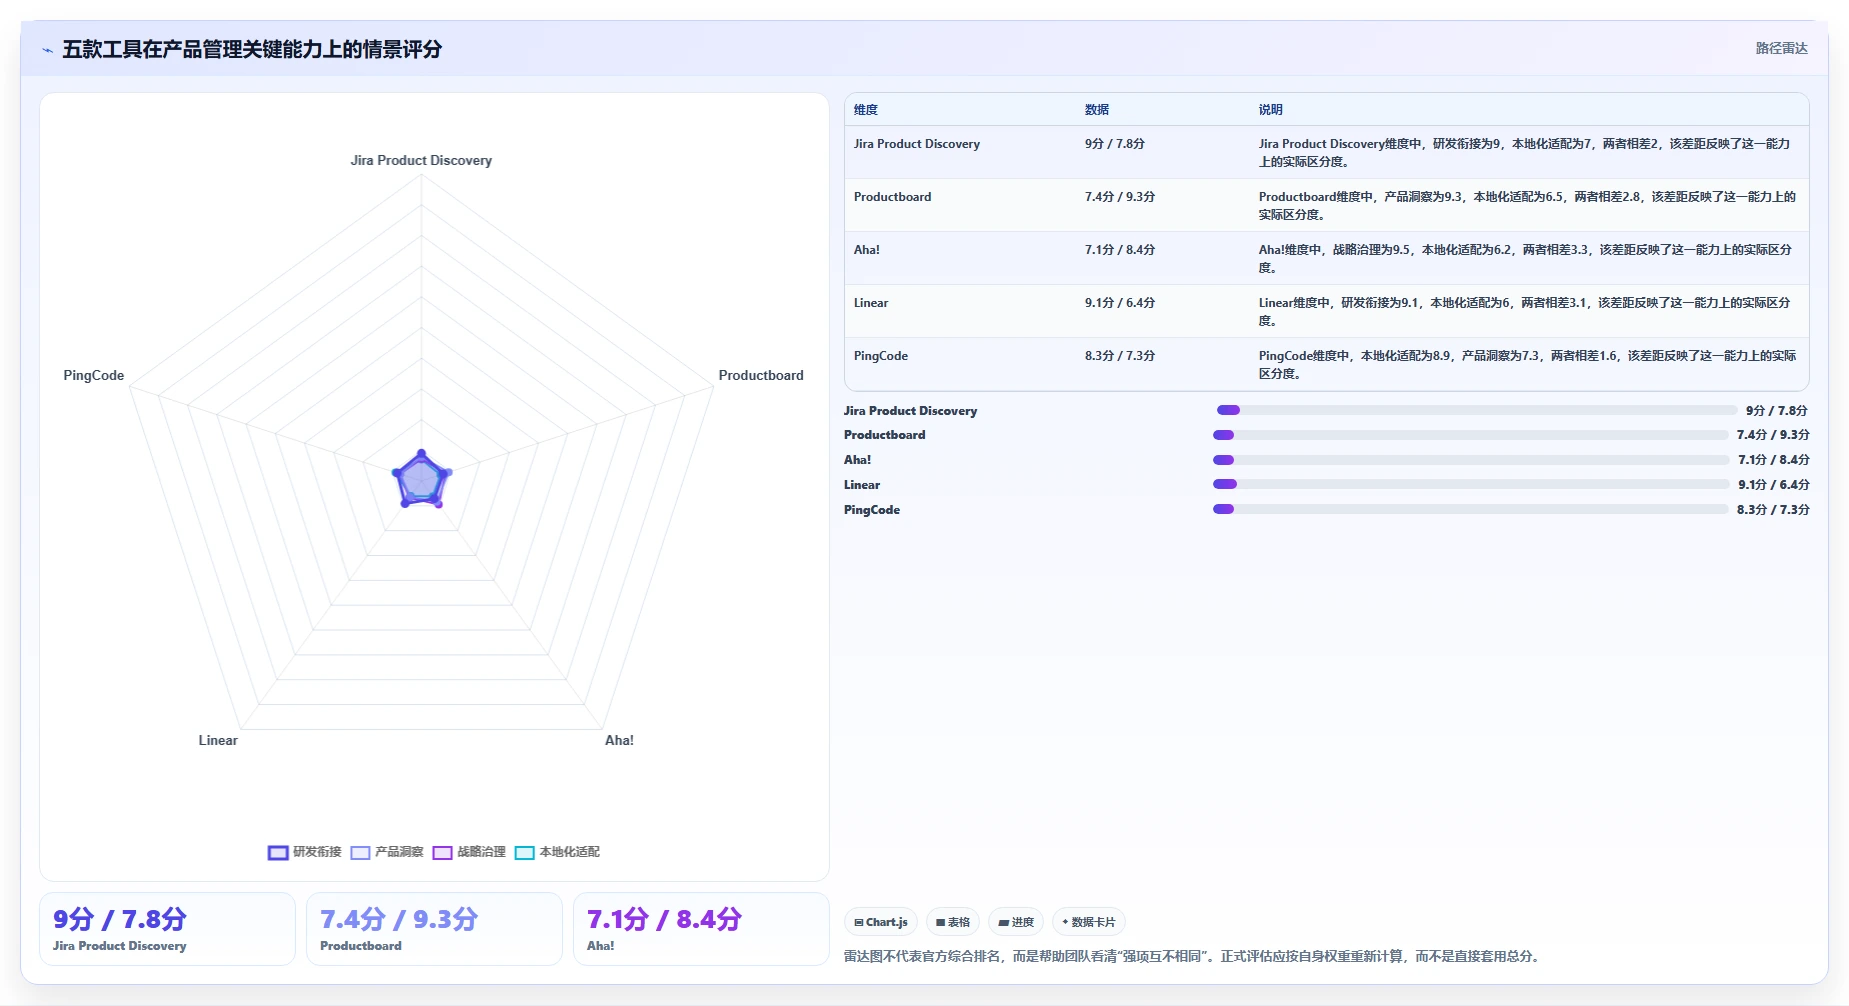Image resolution: width=1849 pixels, height=1006 pixels.
Task: Click table cell 7.1分 / 8.4分
Action: pos(1120,250)
